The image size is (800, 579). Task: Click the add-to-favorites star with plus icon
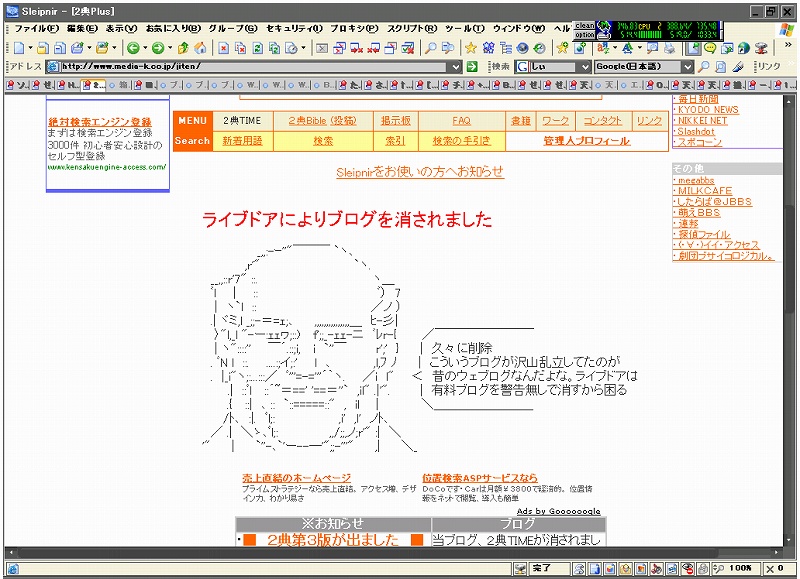coord(563,48)
